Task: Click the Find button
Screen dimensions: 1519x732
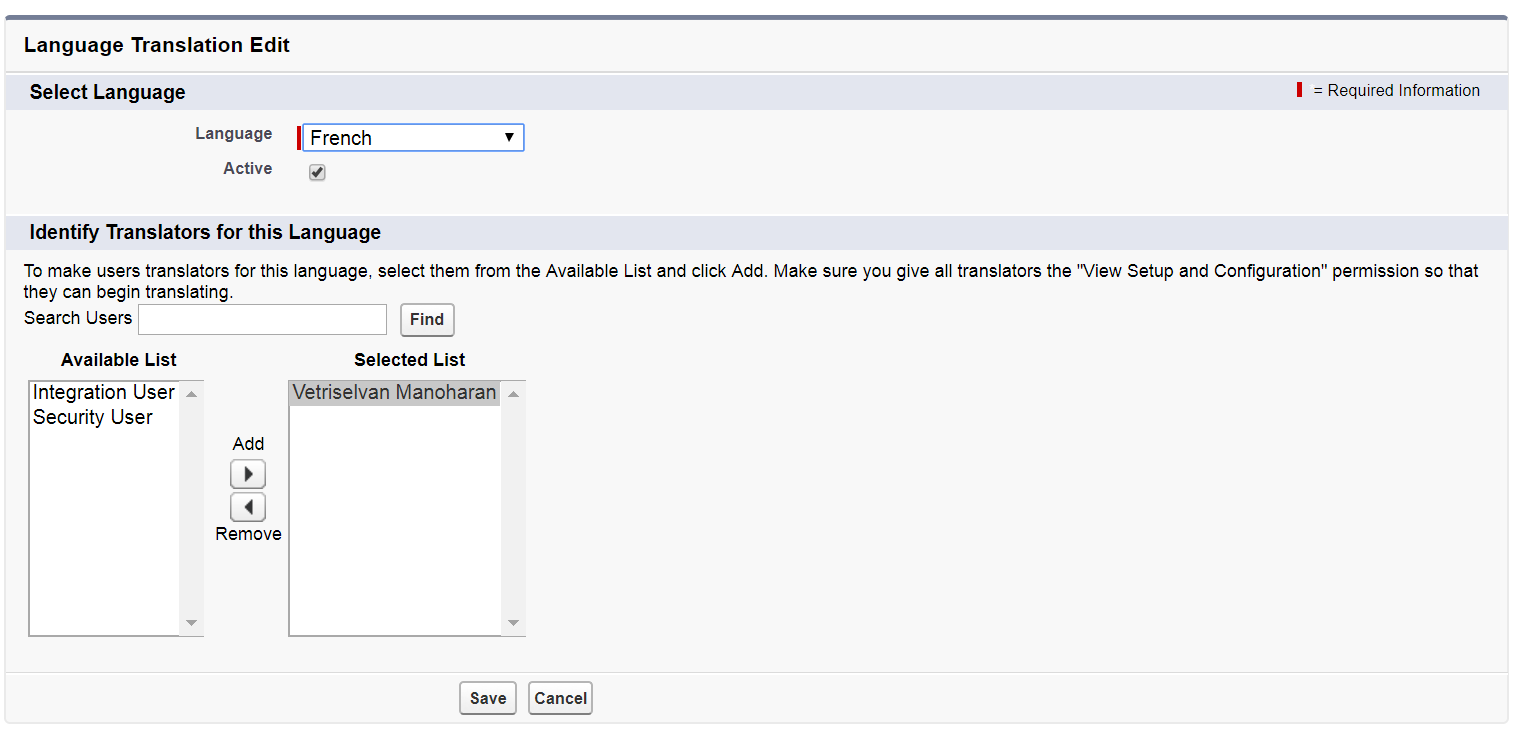Action: tap(427, 319)
